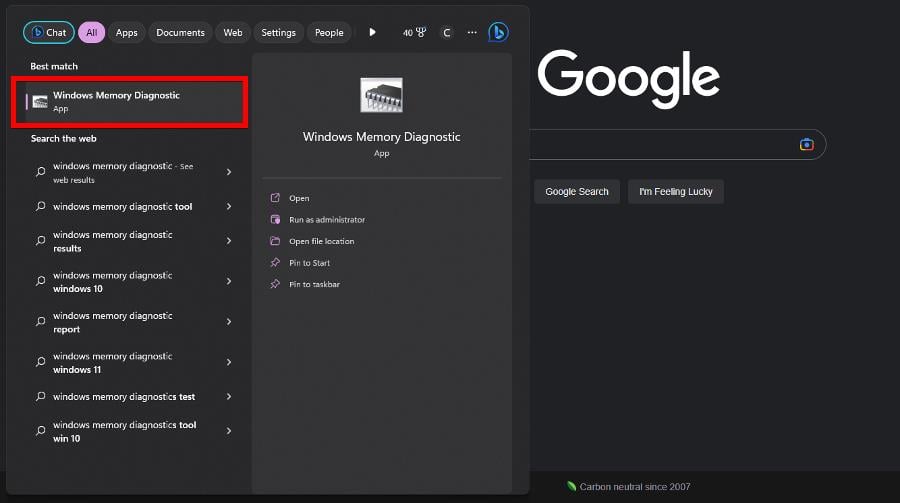Screen dimensions: 900x503
Task: Switch to the Settings filter
Action: pos(278,33)
